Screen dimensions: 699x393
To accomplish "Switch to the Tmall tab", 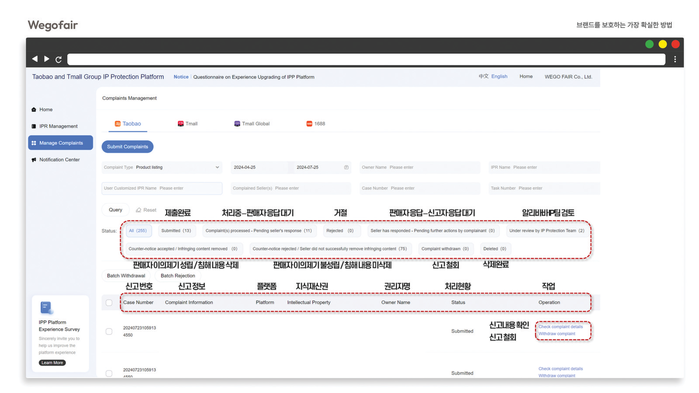I will (x=188, y=124).
